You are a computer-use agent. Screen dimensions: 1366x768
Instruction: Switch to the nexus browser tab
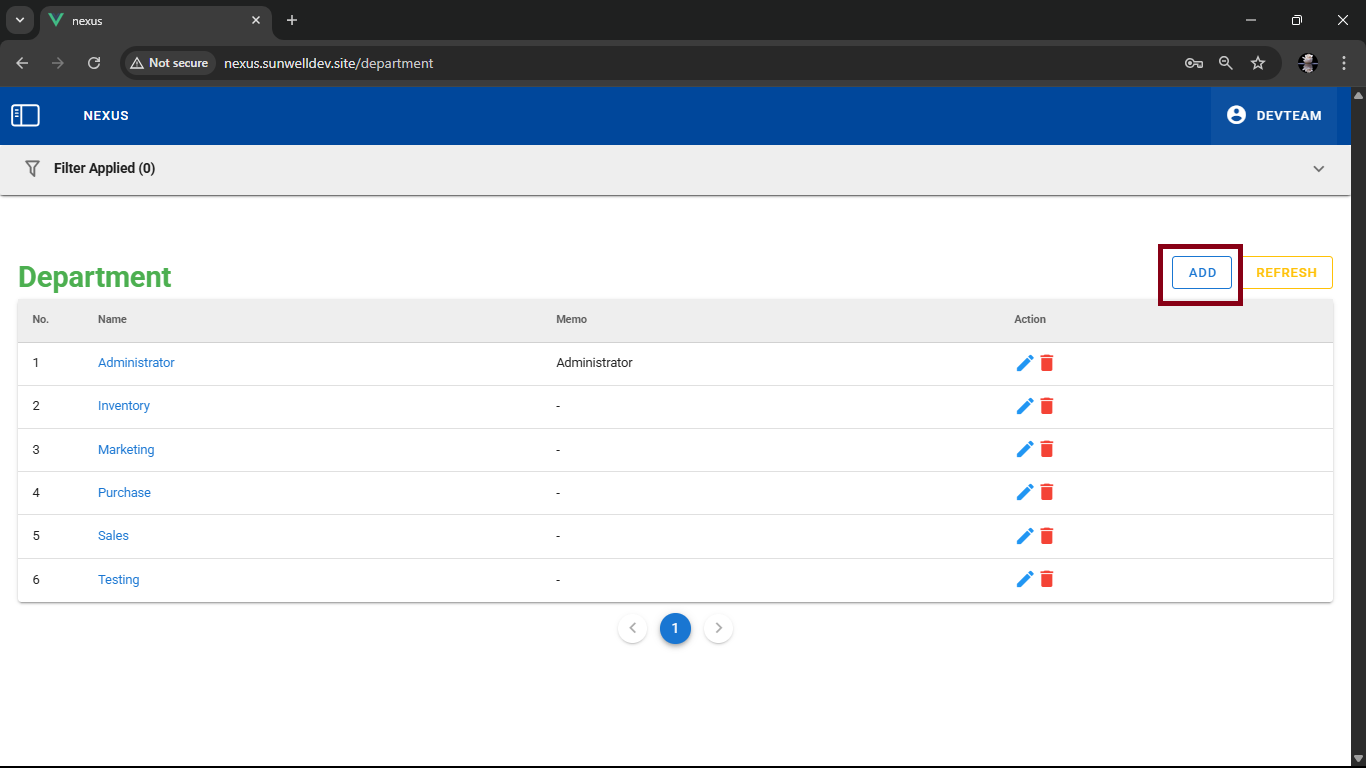150,20
